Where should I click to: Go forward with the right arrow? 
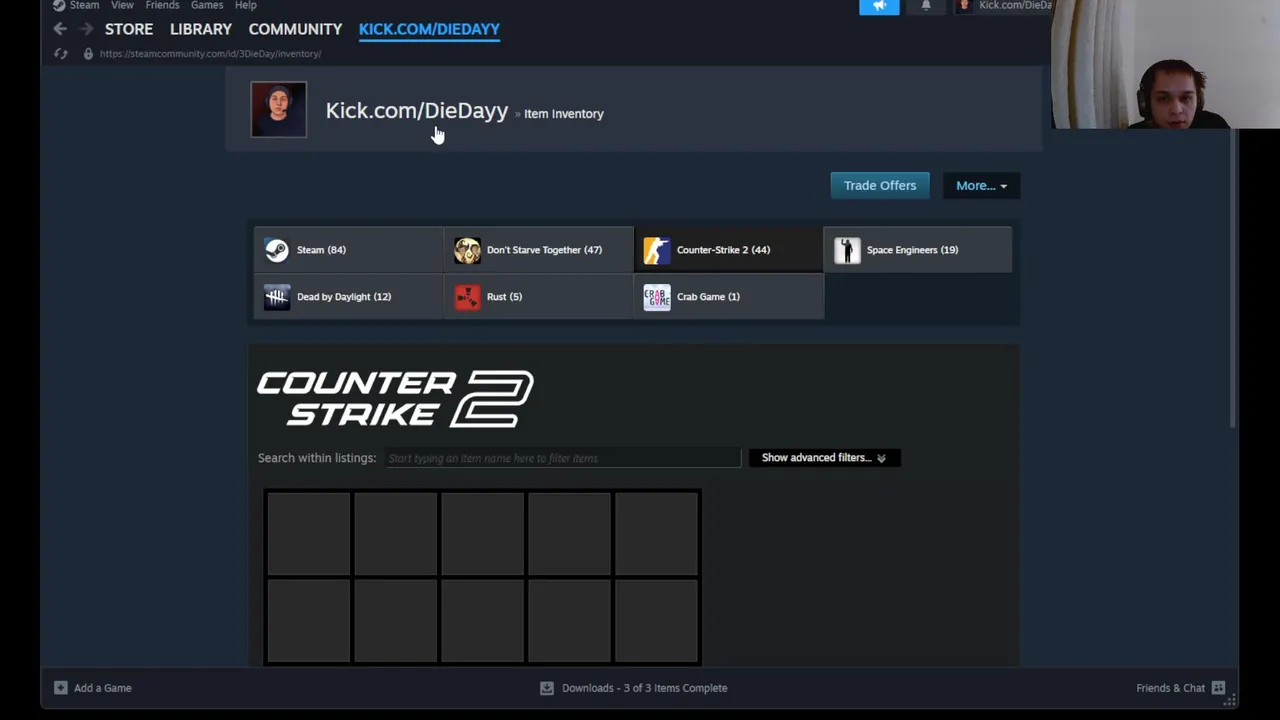pyautogui.click(x=86, y=29)
